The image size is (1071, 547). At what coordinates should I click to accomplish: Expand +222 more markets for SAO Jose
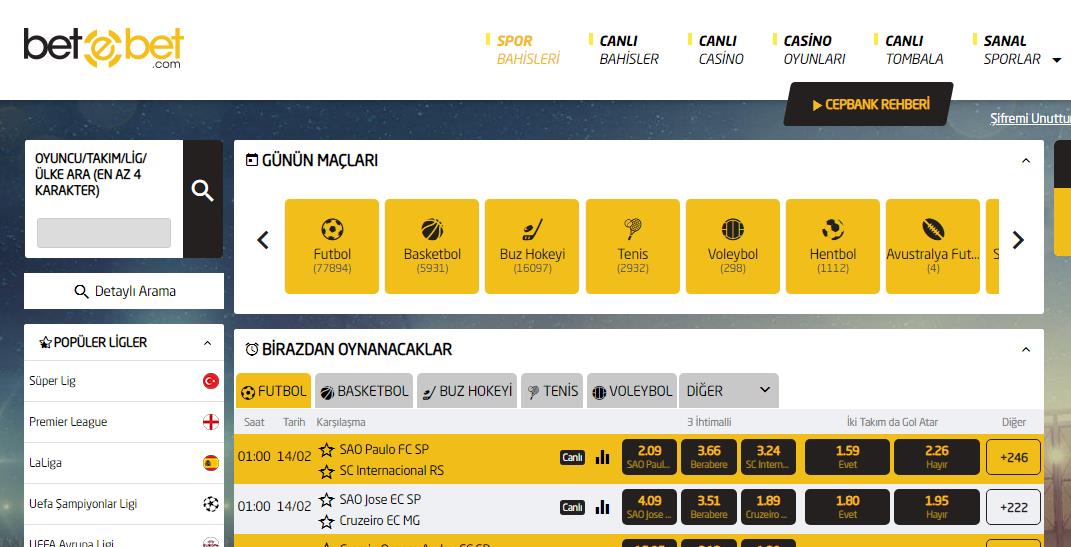click(x=1014, y=507)
